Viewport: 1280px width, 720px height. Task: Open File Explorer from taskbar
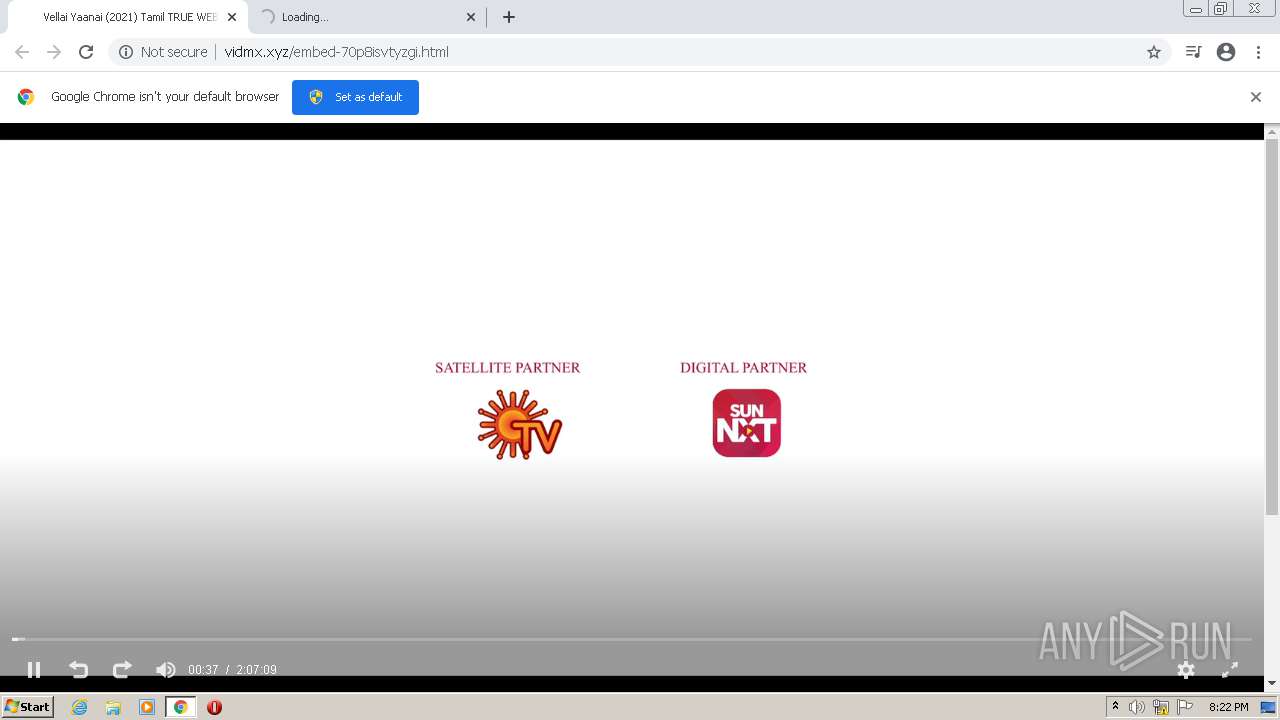[113, 707]
